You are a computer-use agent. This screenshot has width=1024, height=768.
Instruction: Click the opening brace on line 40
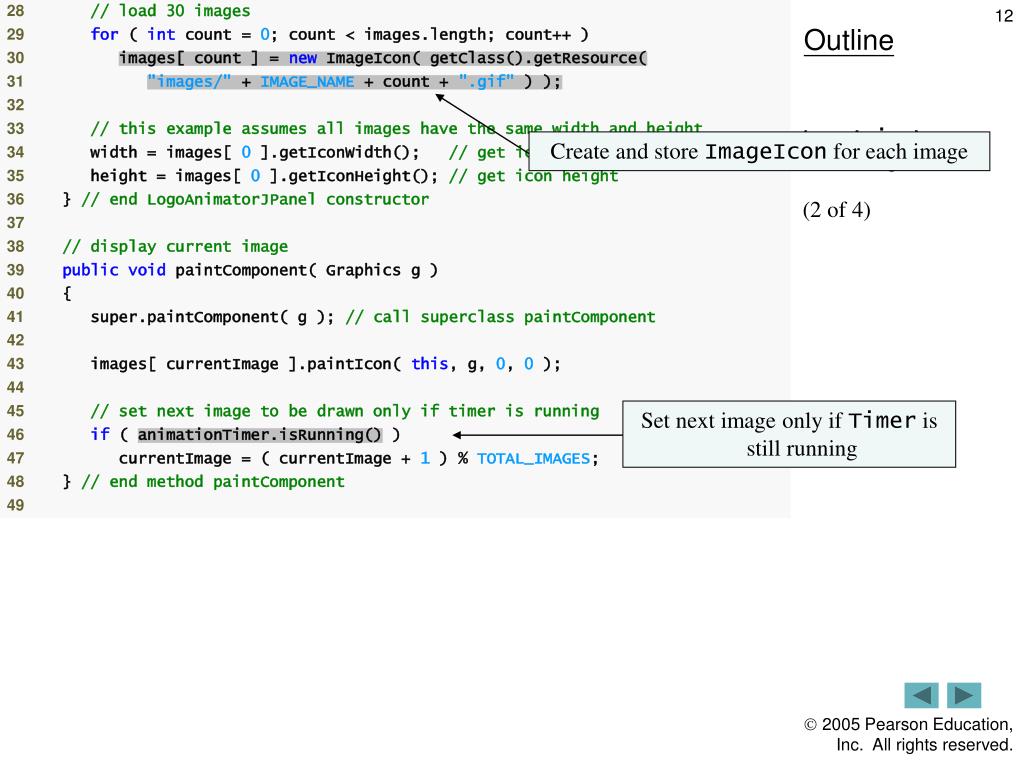tap(67, 293)
